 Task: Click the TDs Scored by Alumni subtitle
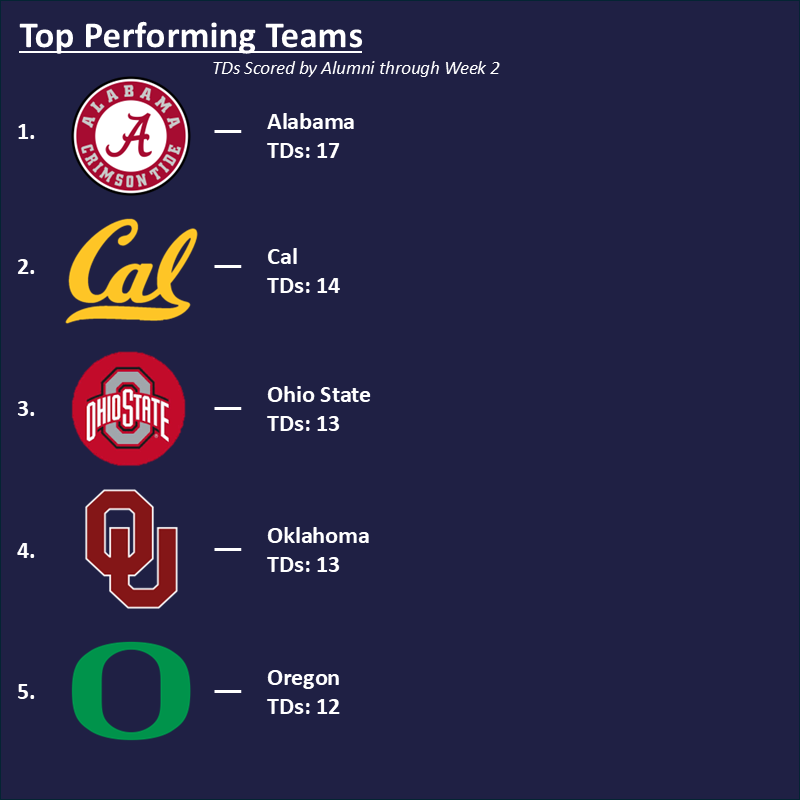tap(355, 69)
